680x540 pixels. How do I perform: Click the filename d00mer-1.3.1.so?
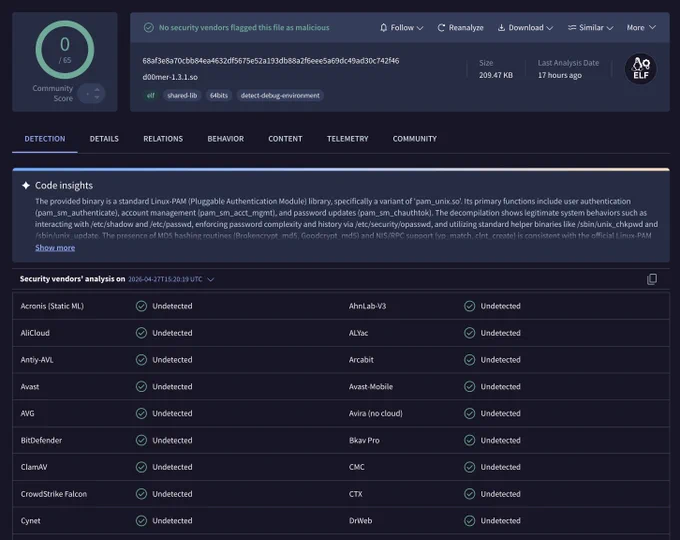(x=170, y=77)
